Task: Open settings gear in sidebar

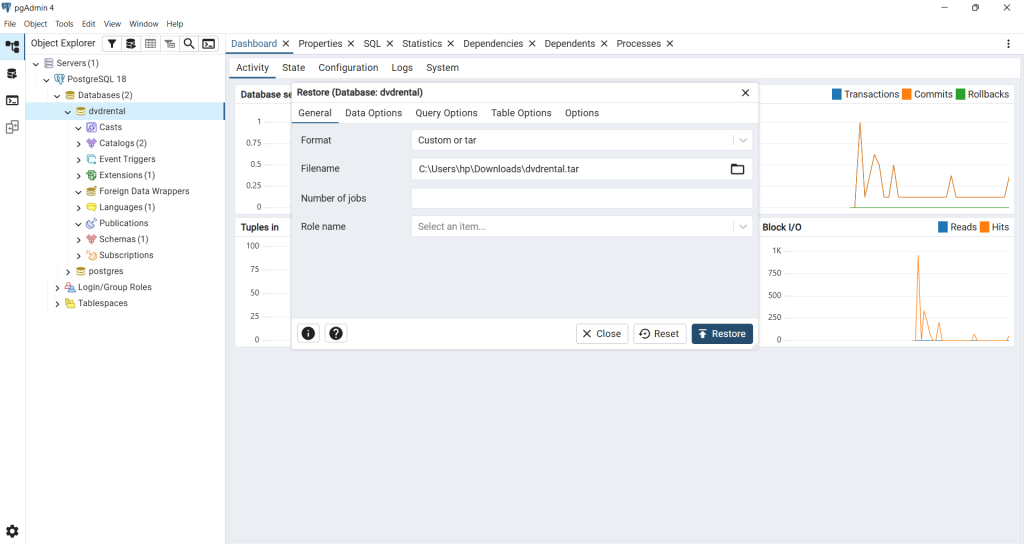Action: tap(12, 531)
